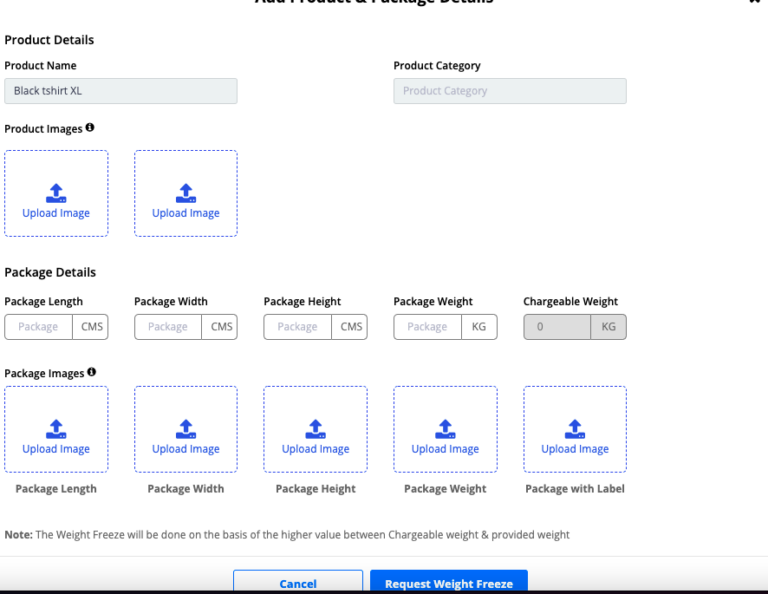Focus the Package Length input
This screenshot has width=768, height=594.
[x=38, y=327]
